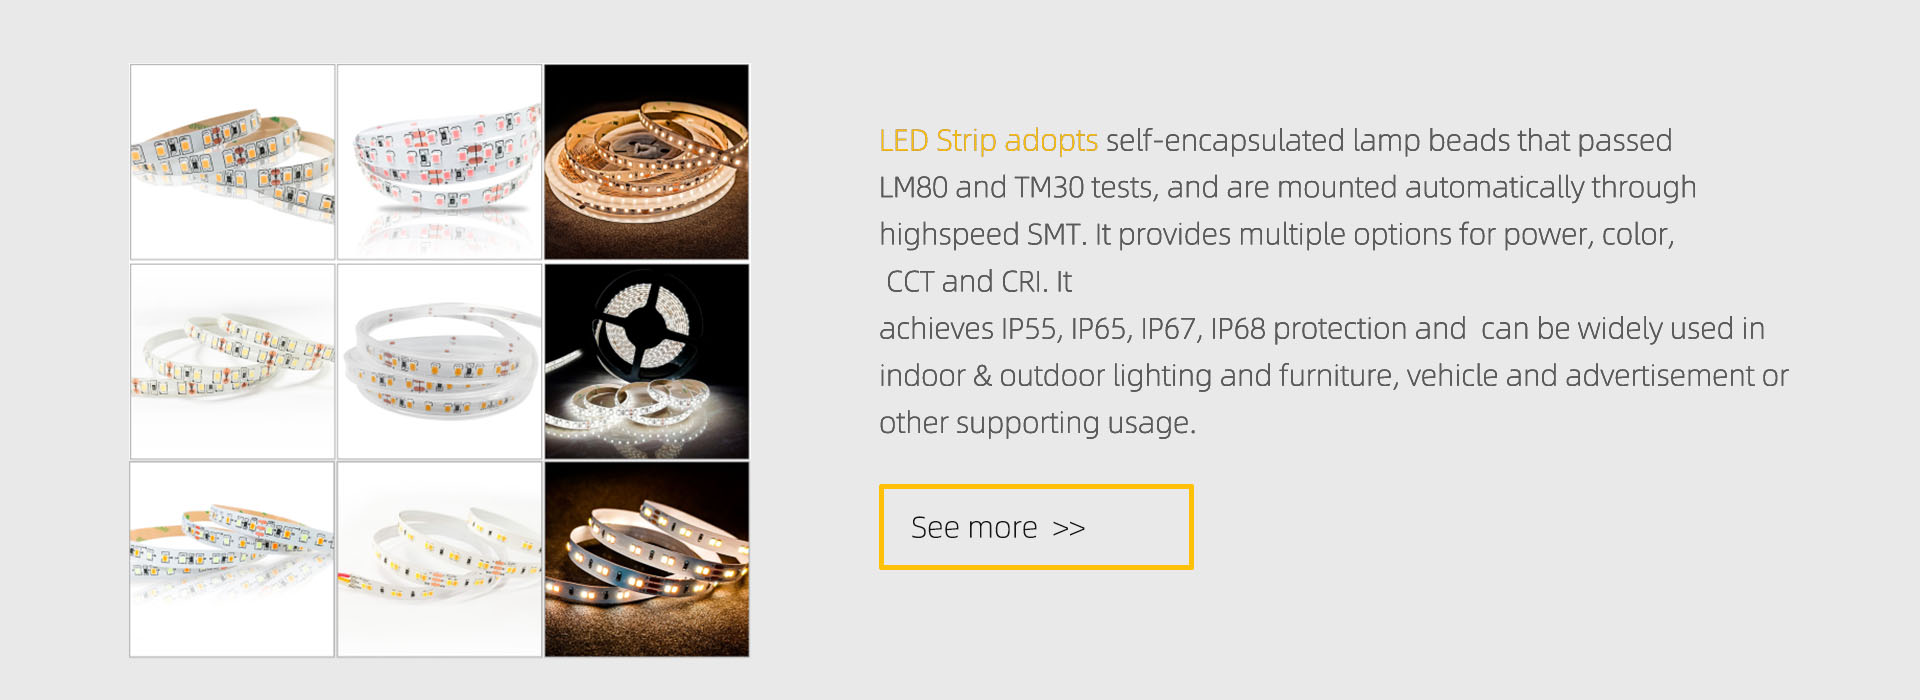This screenshot has height=700, width=1920.
Task: Open the center silicone-sleeved waterproof strip image
Action: pos(440,361)
